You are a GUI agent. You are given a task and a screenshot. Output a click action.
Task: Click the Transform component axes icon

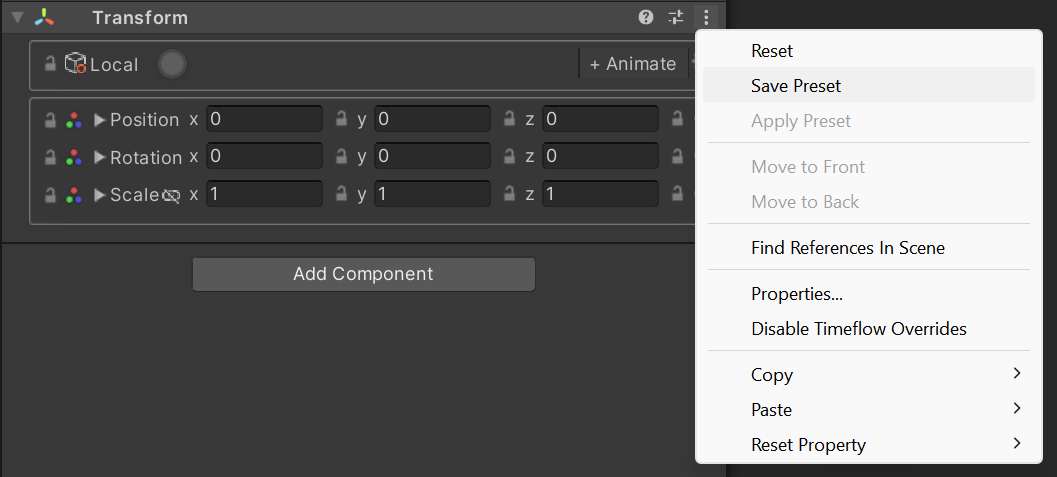45,18
